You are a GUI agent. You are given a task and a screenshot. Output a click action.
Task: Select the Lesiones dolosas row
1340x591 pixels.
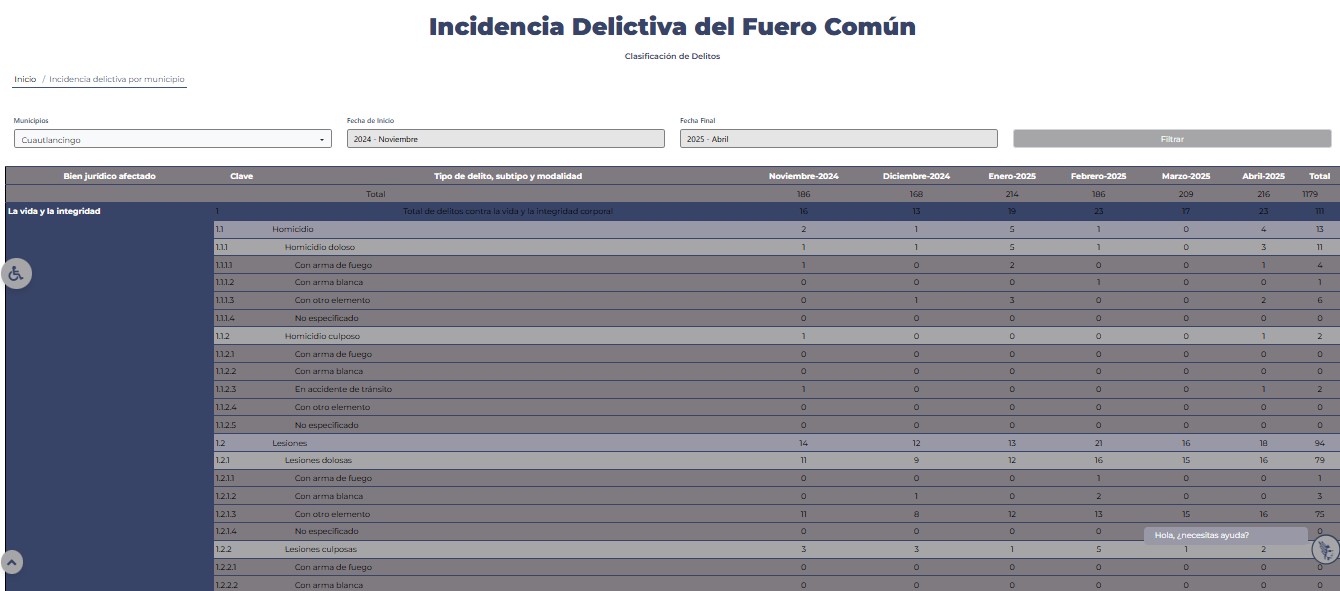(318, 460)
